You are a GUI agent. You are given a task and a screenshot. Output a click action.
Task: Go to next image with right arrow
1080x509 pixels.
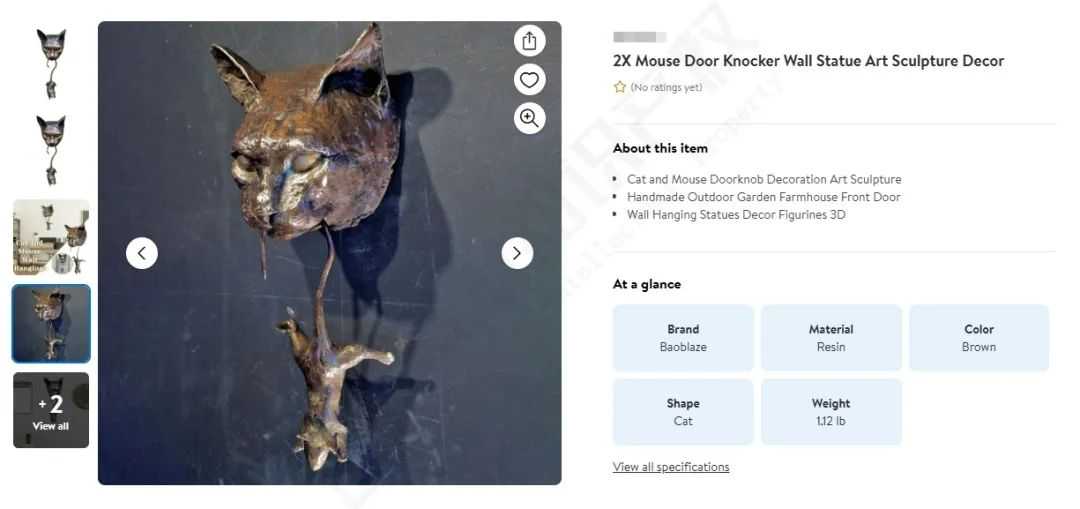coord(517,253)
